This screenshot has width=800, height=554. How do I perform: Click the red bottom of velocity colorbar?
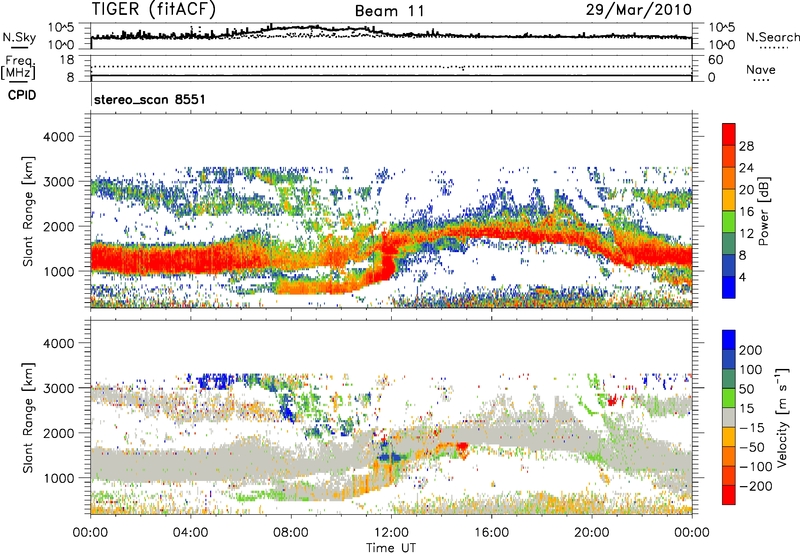click(x=729, y=495)
